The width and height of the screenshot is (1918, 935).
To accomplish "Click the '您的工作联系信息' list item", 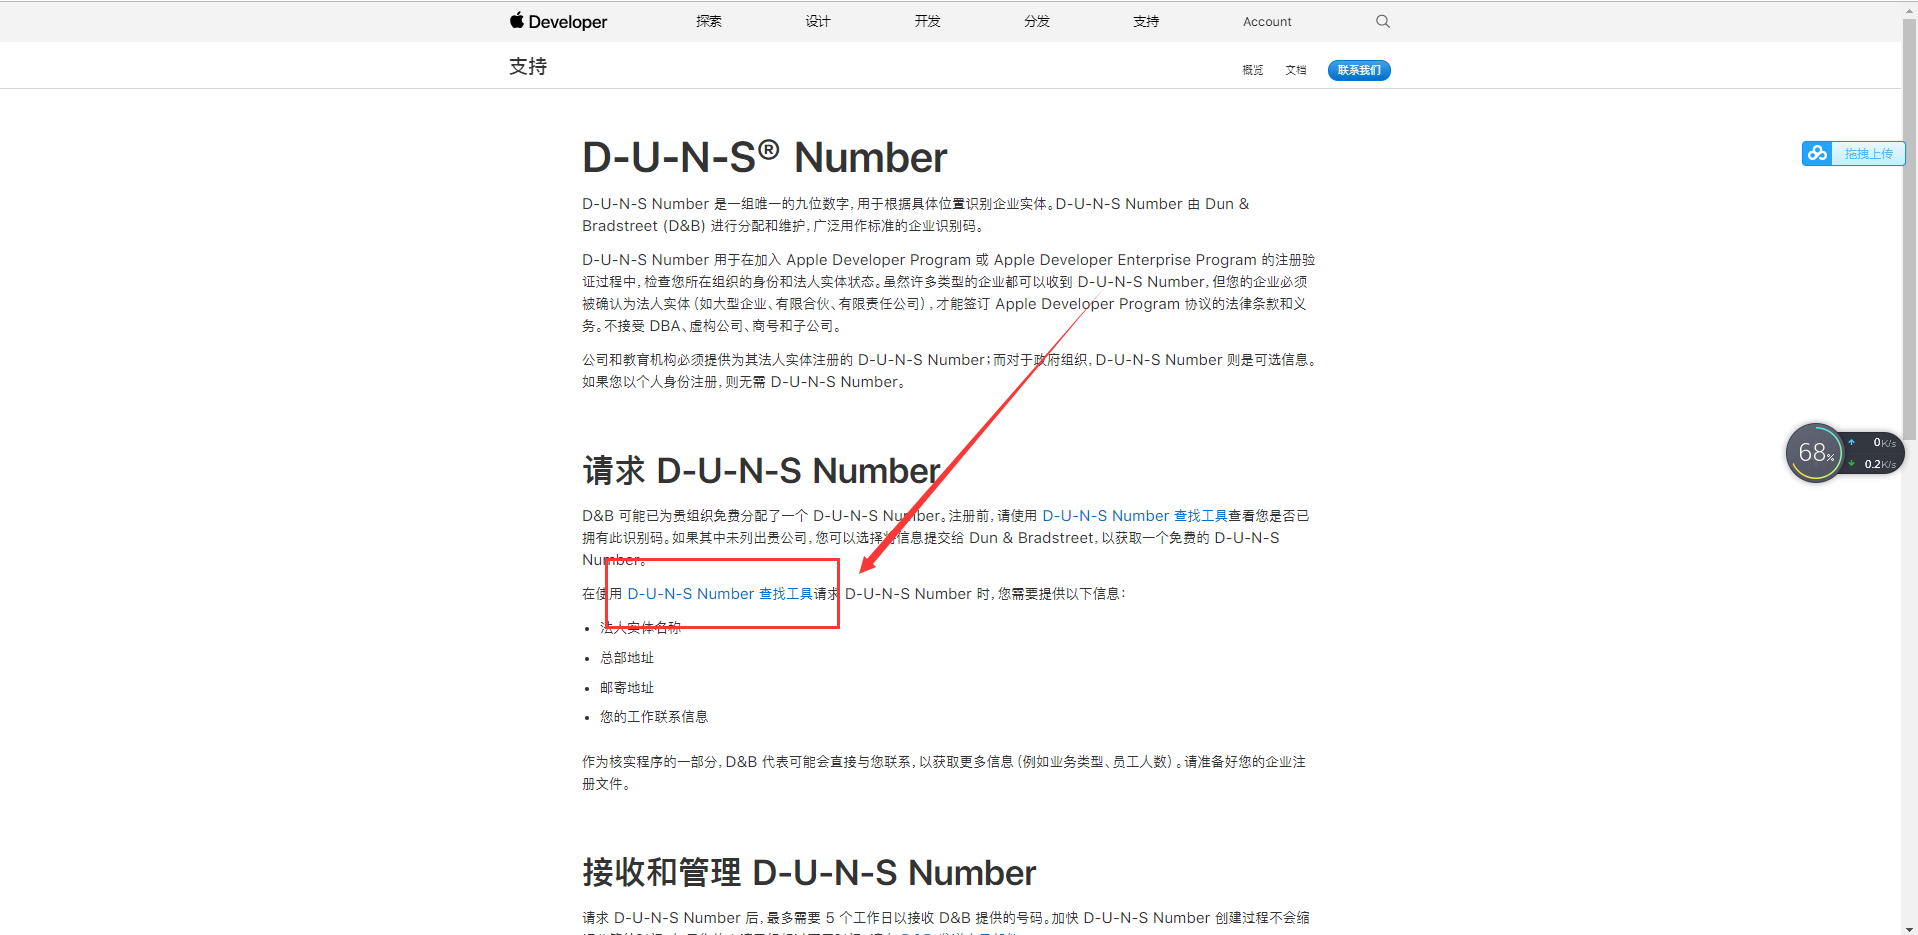I will (654, 717).
